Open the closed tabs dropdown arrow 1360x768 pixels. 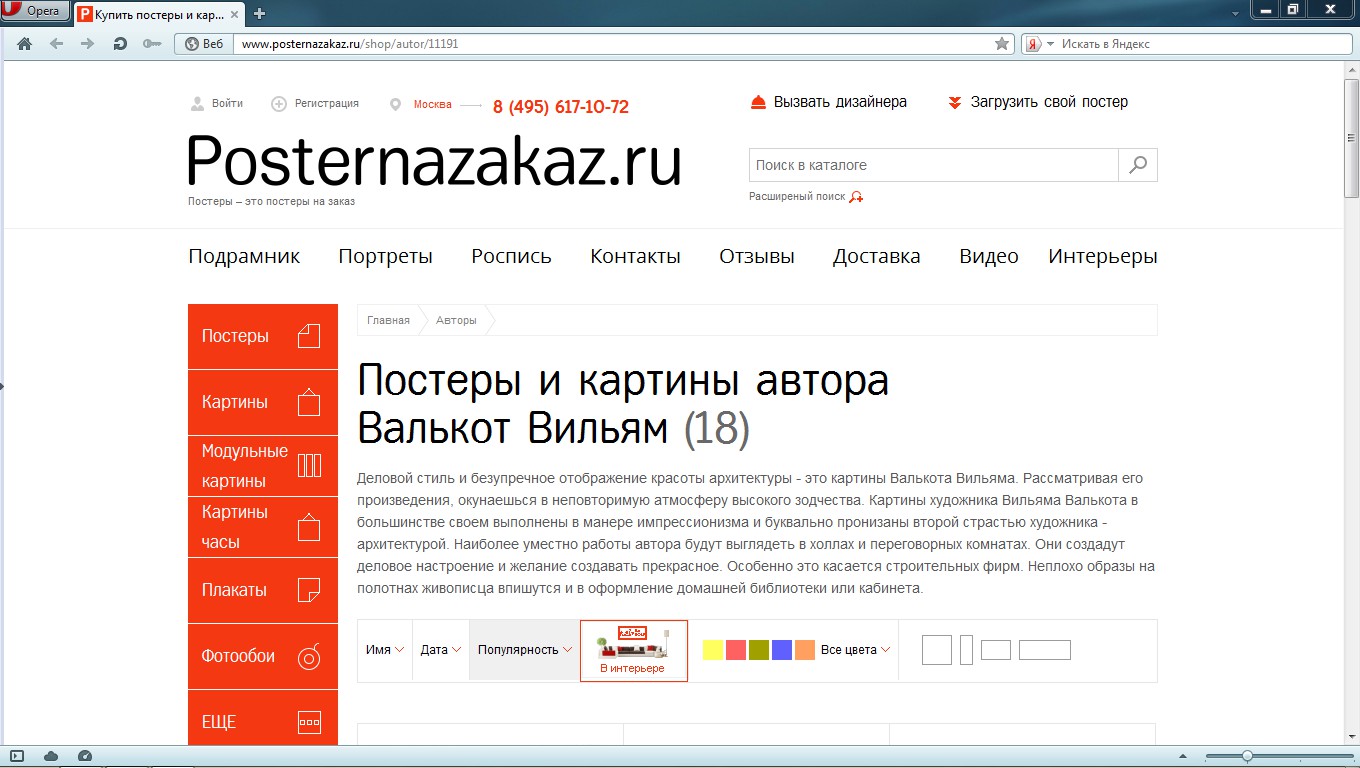pyautogui.click(x=1235, y=13)
